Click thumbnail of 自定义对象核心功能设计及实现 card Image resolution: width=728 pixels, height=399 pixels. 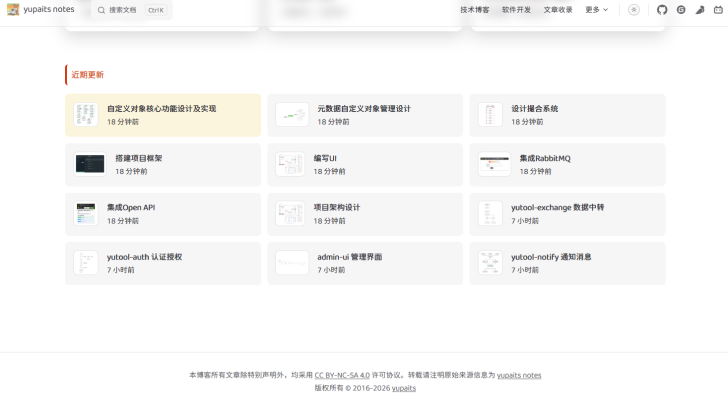86,115
